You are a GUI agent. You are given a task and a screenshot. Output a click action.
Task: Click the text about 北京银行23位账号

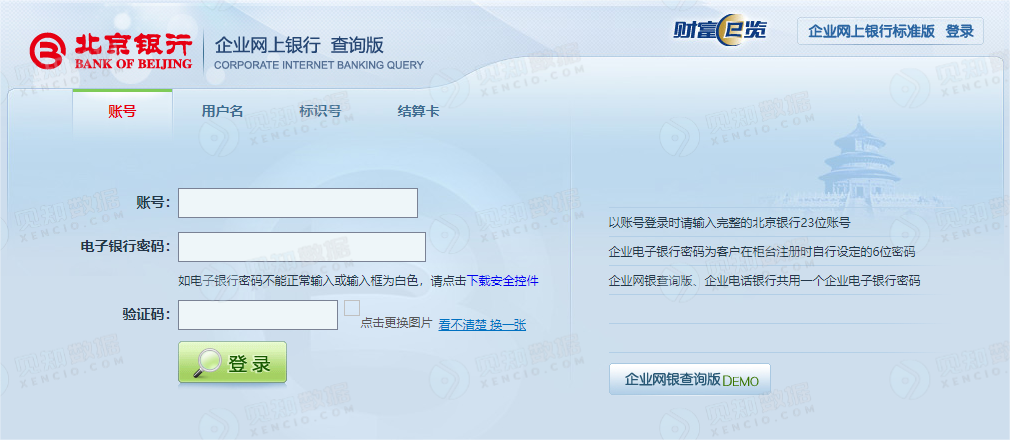pos(729,223)
